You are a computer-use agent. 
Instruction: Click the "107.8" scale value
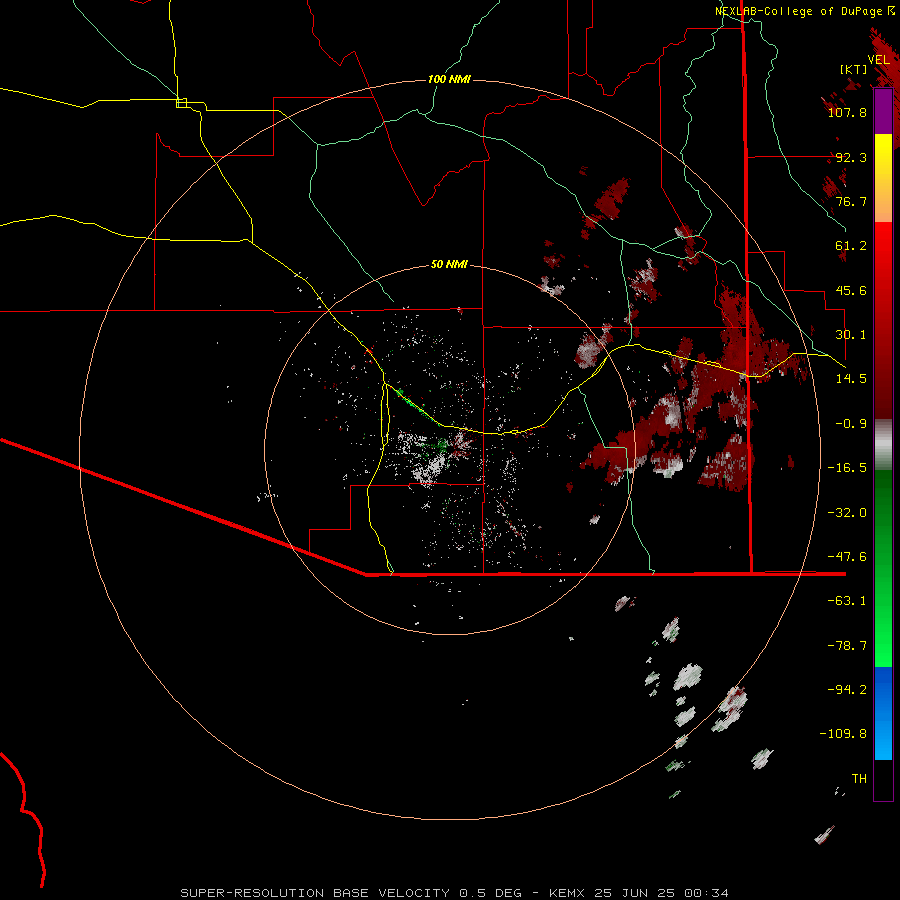(847, 112)
